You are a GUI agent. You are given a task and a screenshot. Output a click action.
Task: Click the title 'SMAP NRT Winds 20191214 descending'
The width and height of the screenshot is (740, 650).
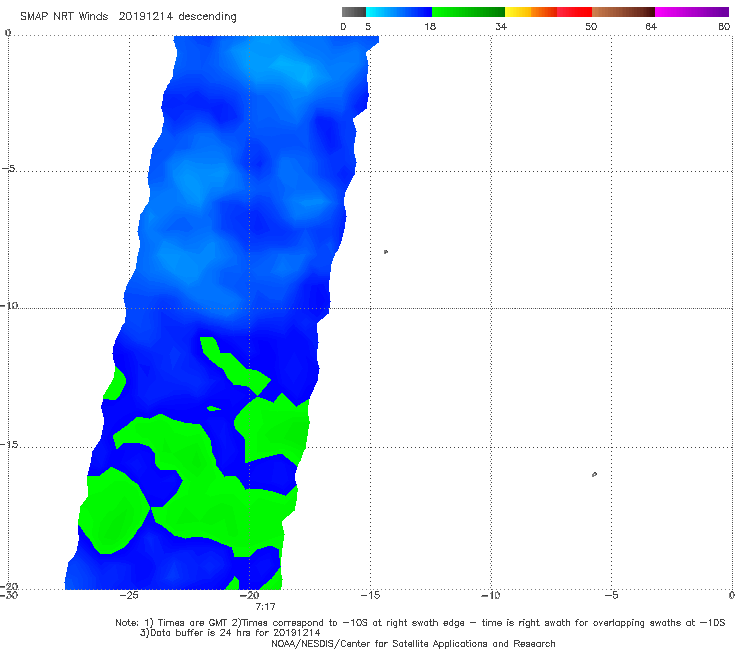click(x=128, y=16)
